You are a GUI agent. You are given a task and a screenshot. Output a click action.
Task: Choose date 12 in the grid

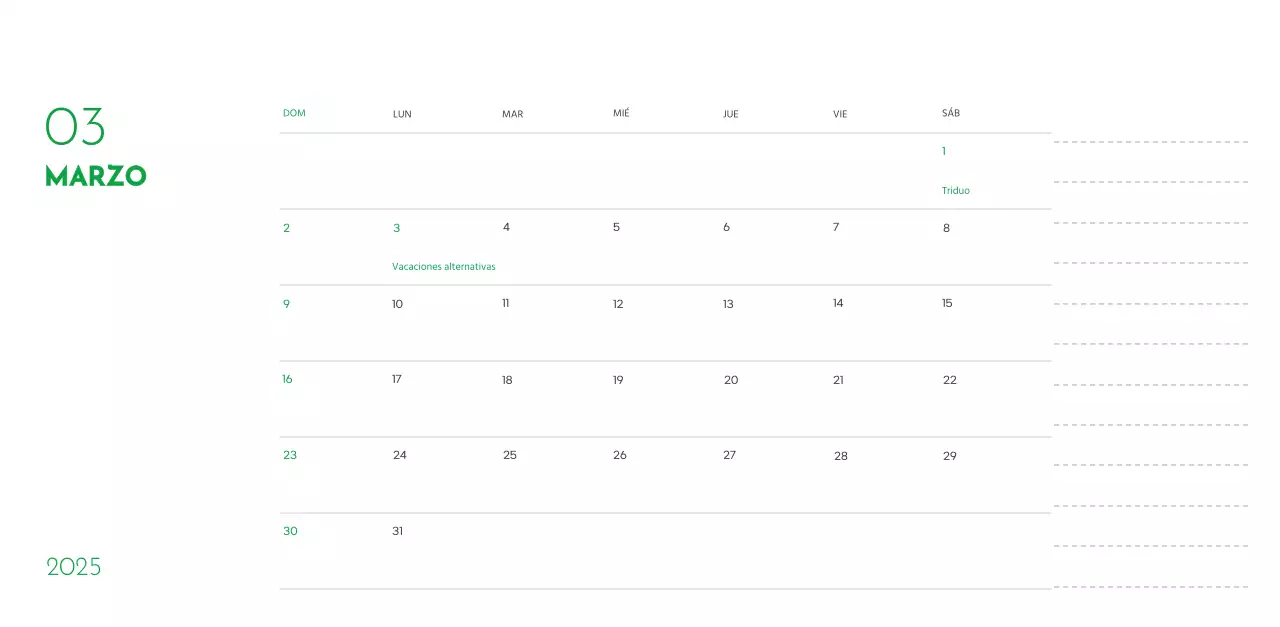(x=618, y=304)
